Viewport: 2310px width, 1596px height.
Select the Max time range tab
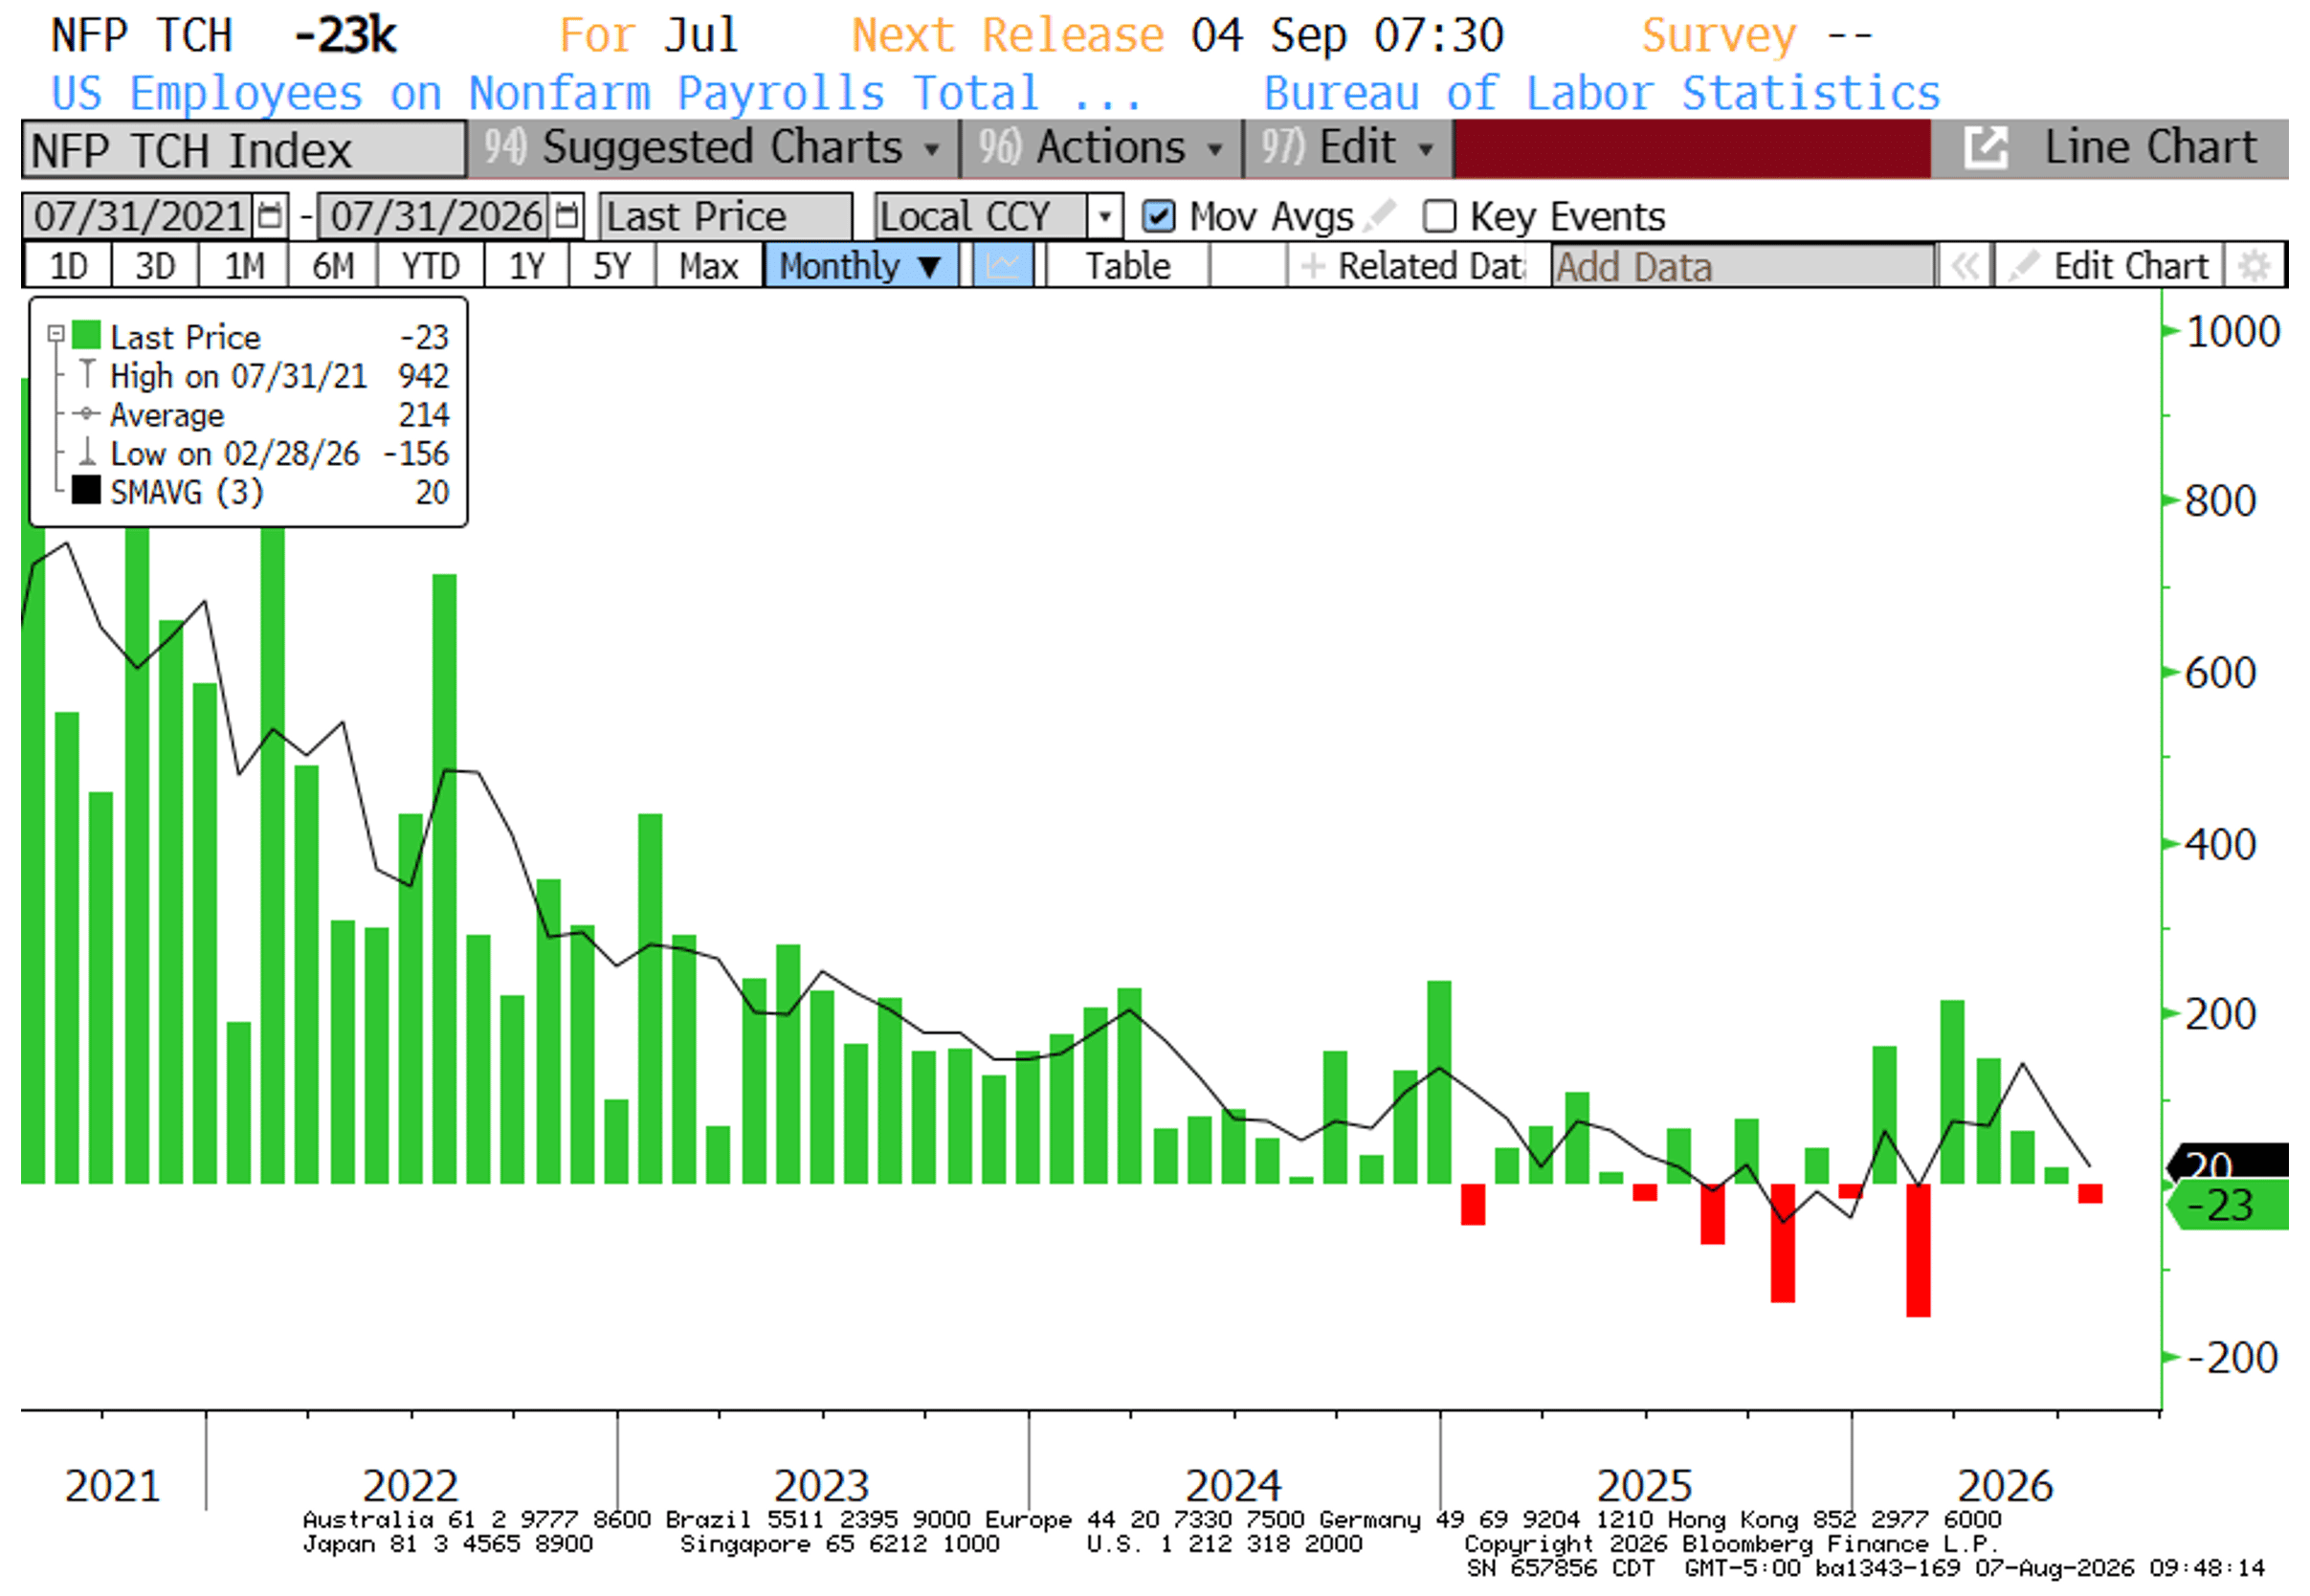click(709, 266)
